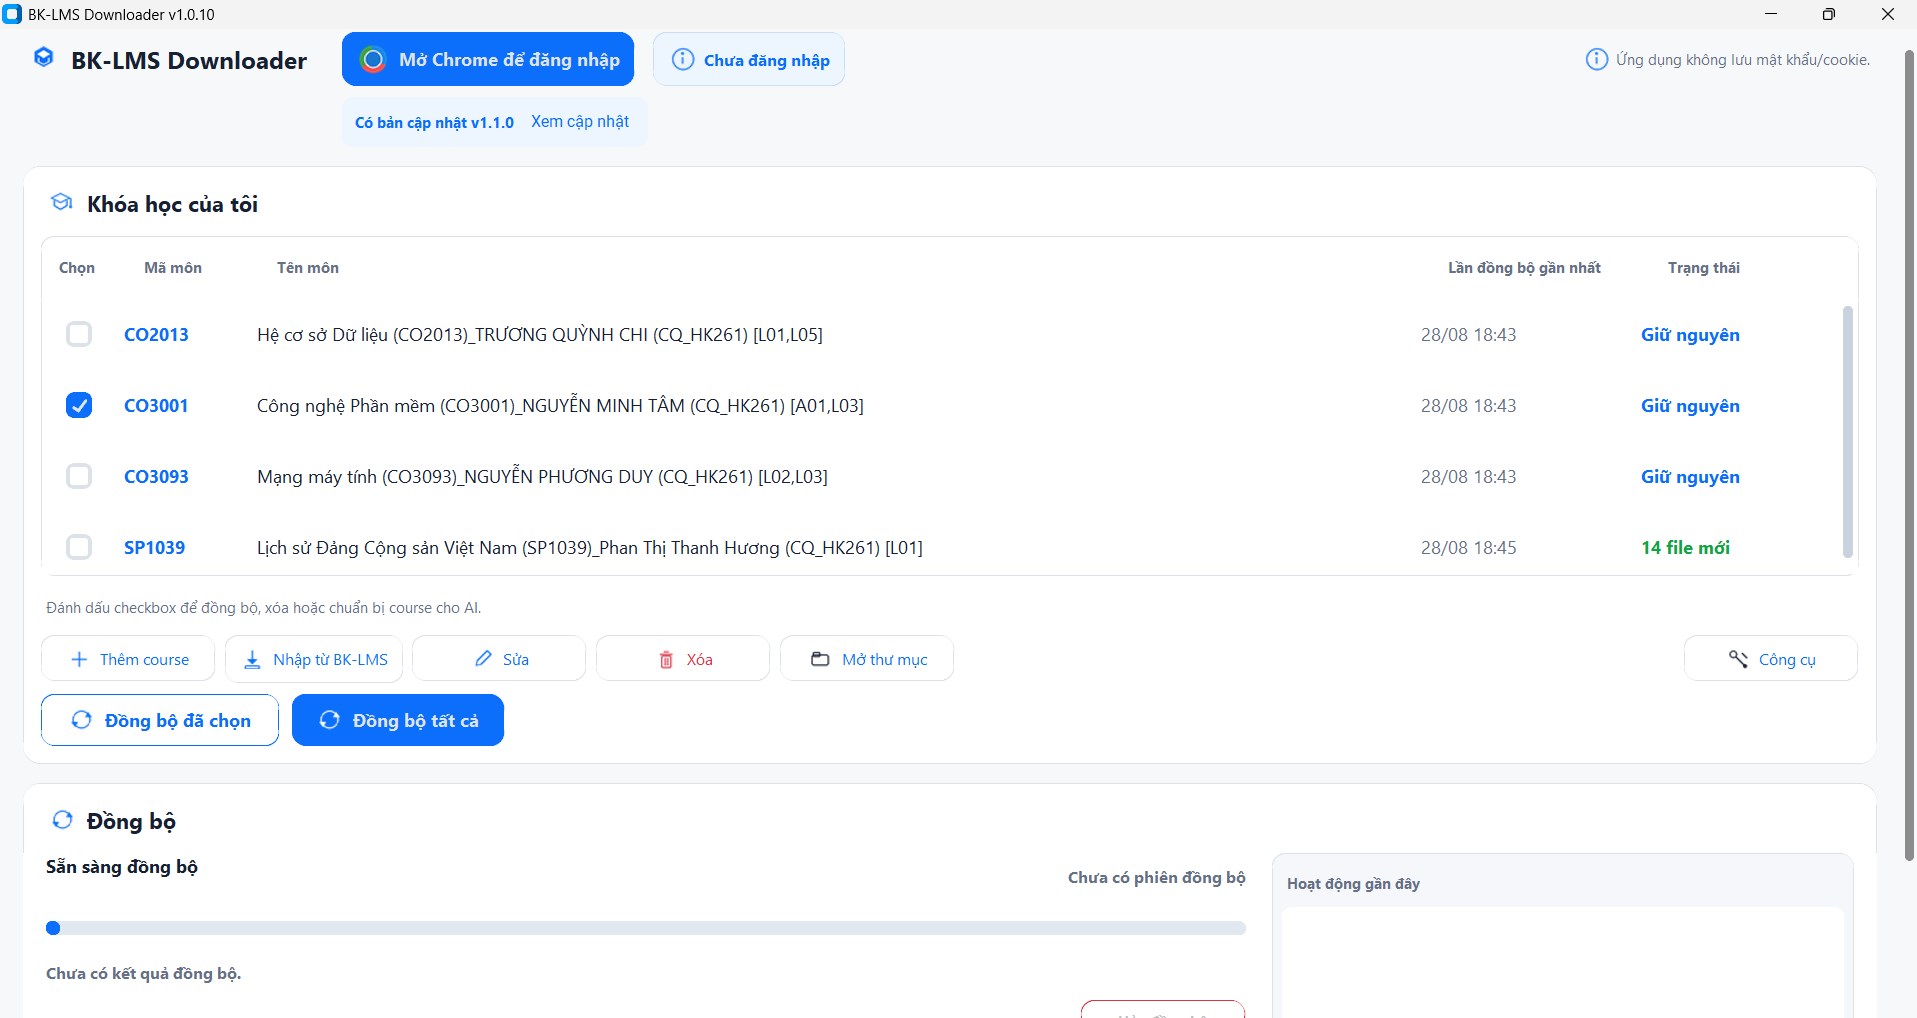Click 'Chưa có phiên đồng bộ' status text
The image size is (1917, 1018).
[x=1156, y=877]
